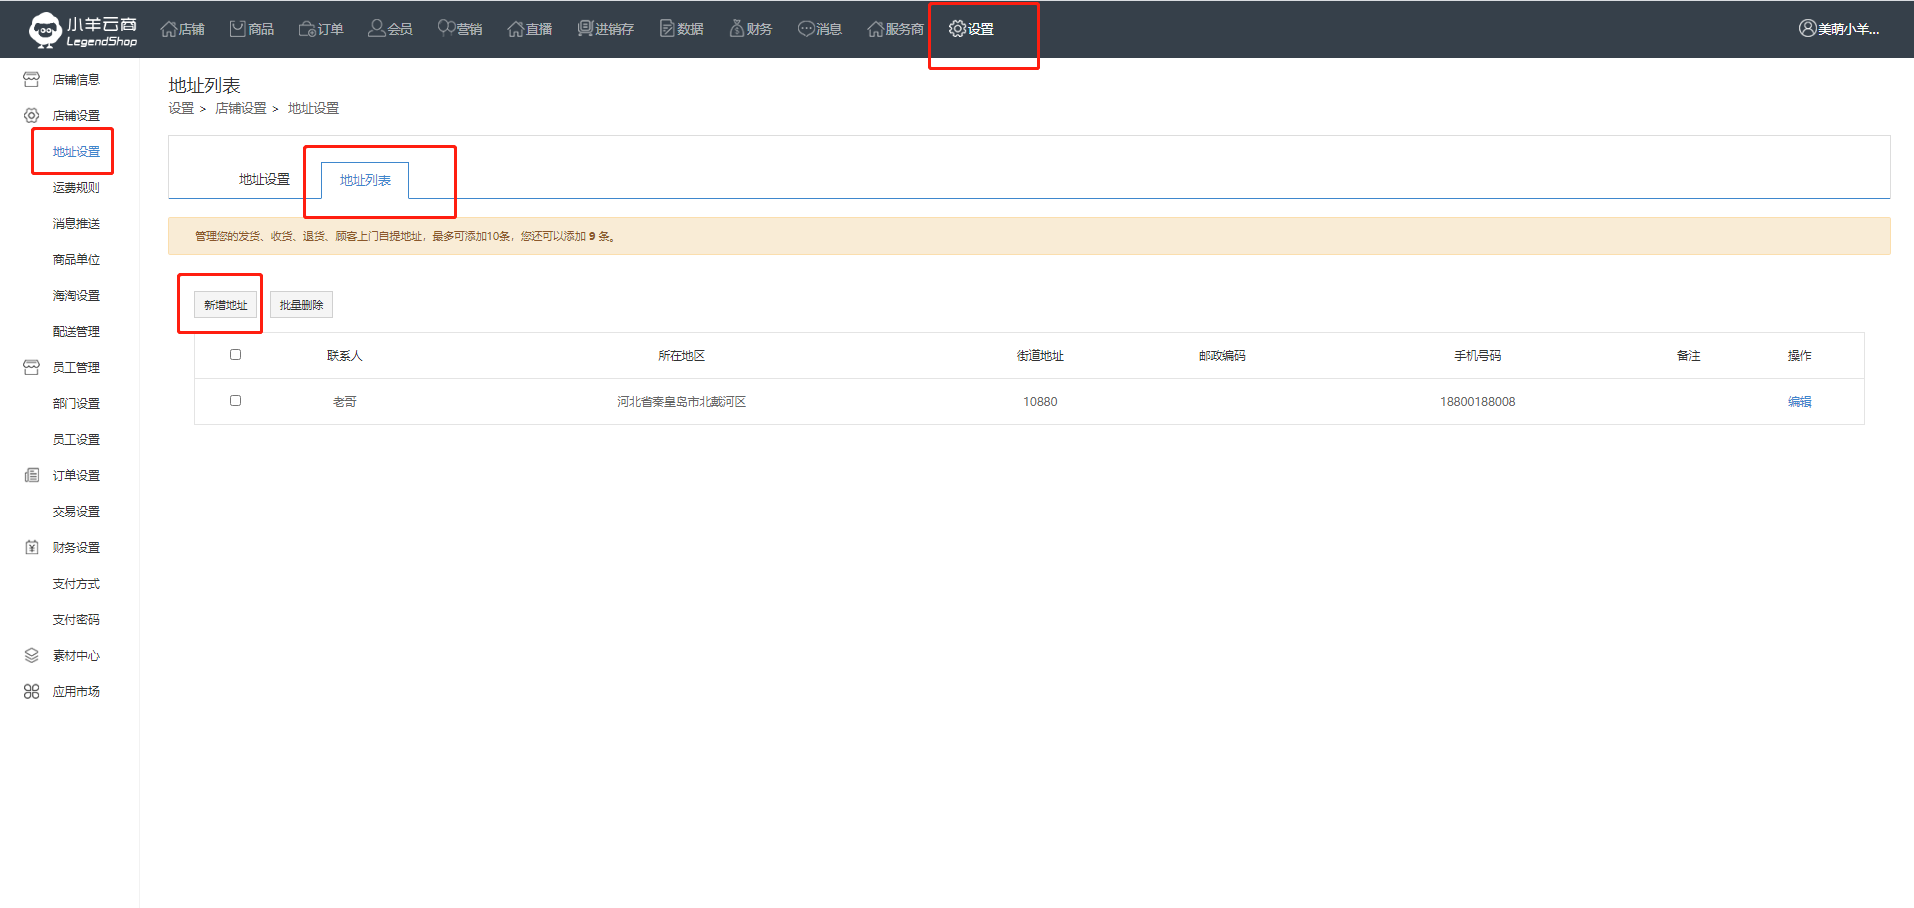
Task: Click 编辑 link for the 老哥 address
Action: click(1799, 402)
